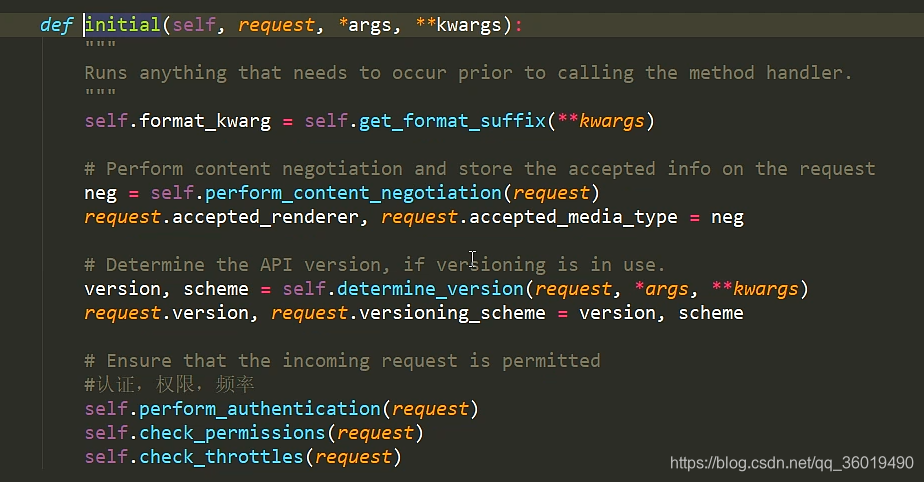The height and width of the screenshot is (482, 924).
Task: Click 'accepted_media_type' attribute
Action: [573, 217]
